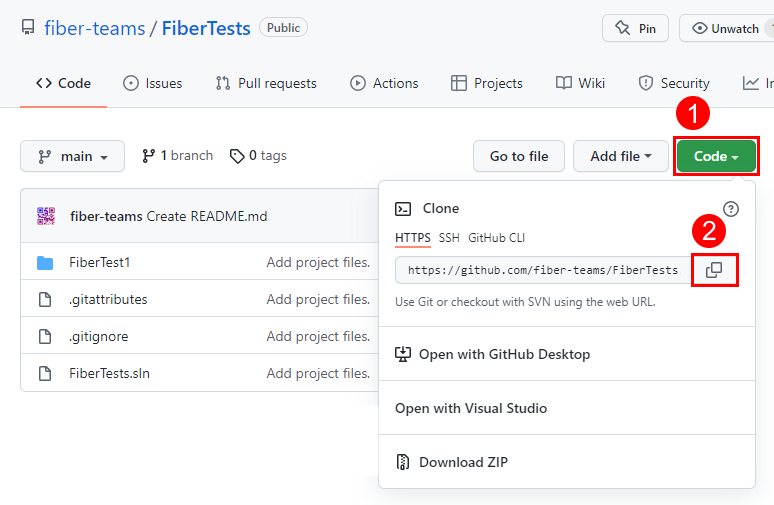Click the branch icon next to 1 branch
This screenshot has width=774, height=505.
(149, 156)
